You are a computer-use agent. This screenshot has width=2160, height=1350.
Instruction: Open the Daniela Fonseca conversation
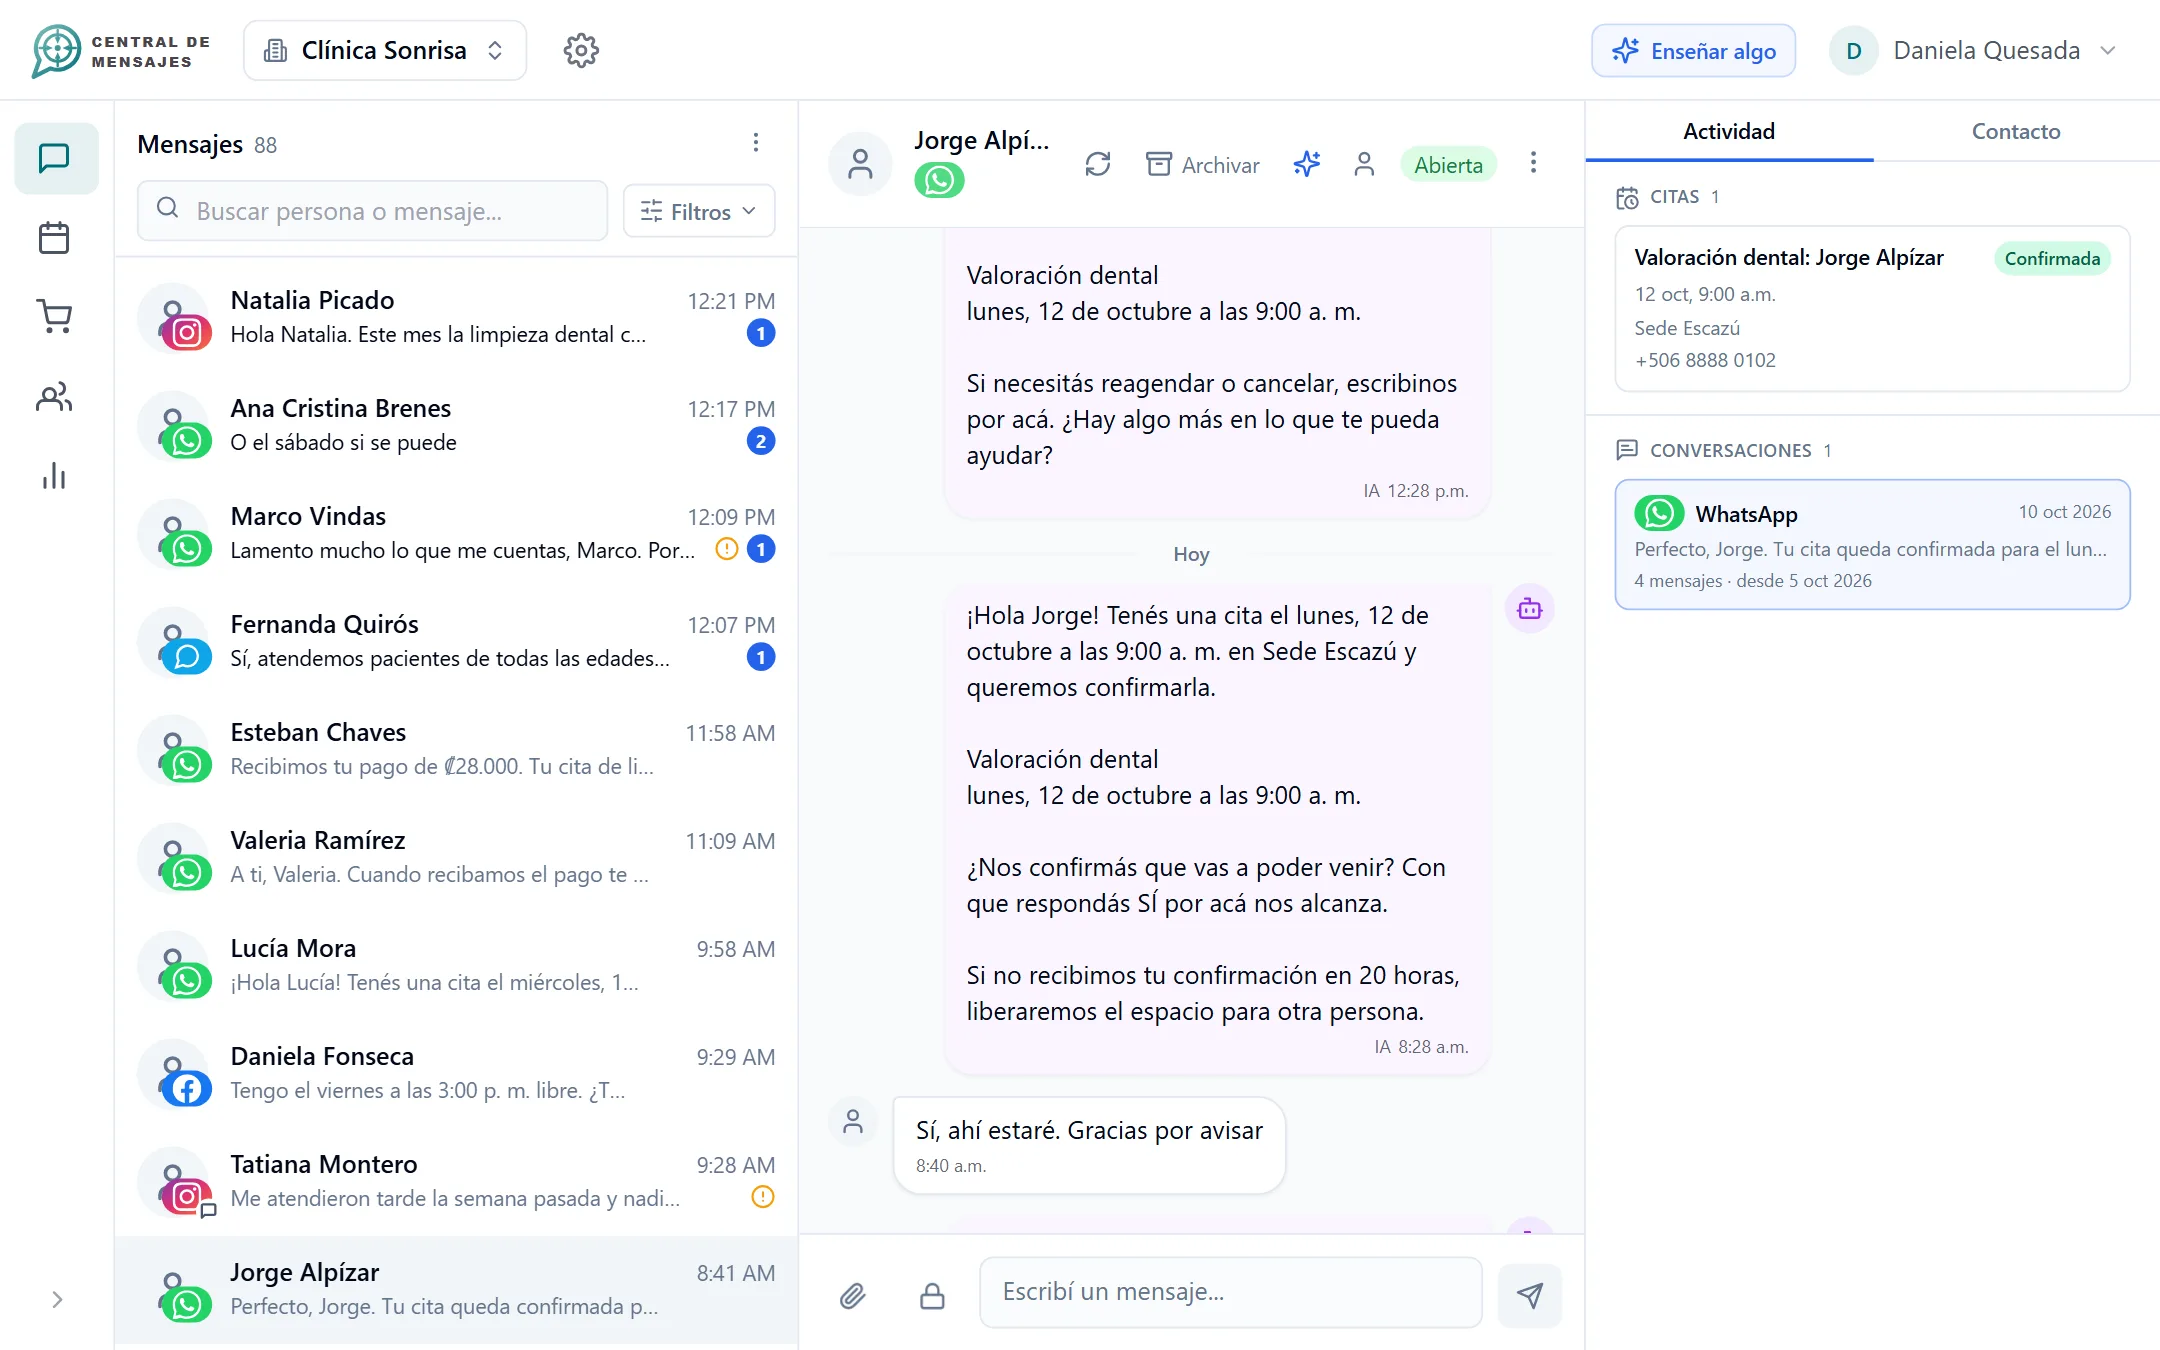[x=456, y=1072]
